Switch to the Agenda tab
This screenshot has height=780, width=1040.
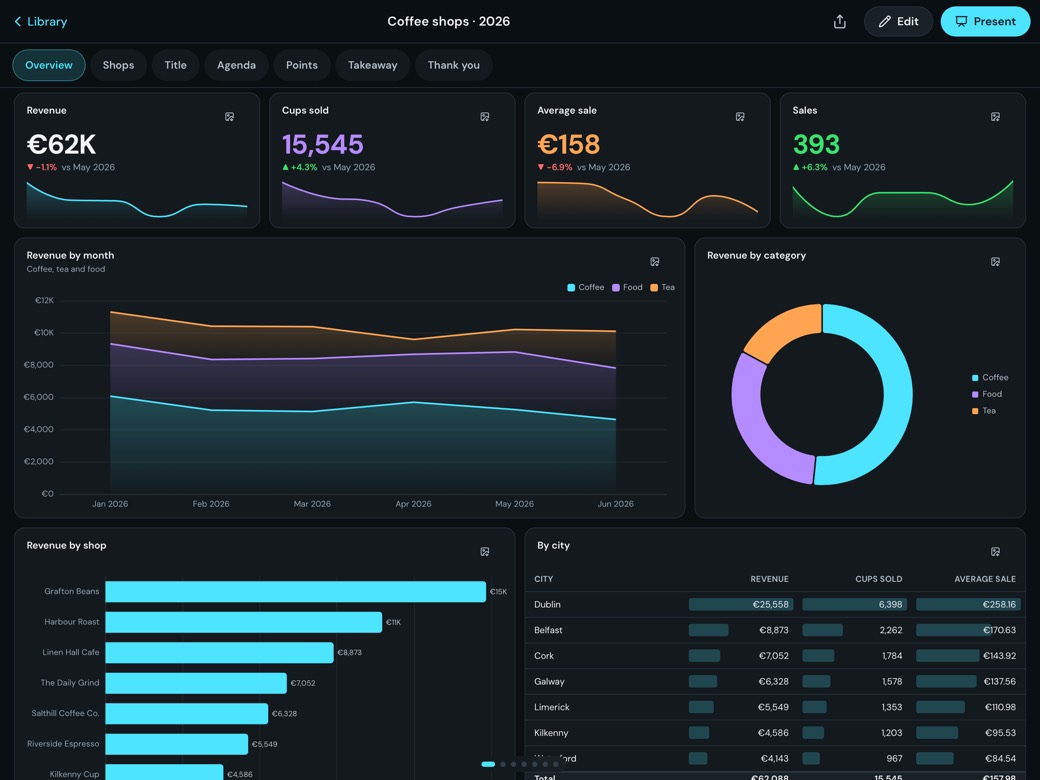point(236,65)
